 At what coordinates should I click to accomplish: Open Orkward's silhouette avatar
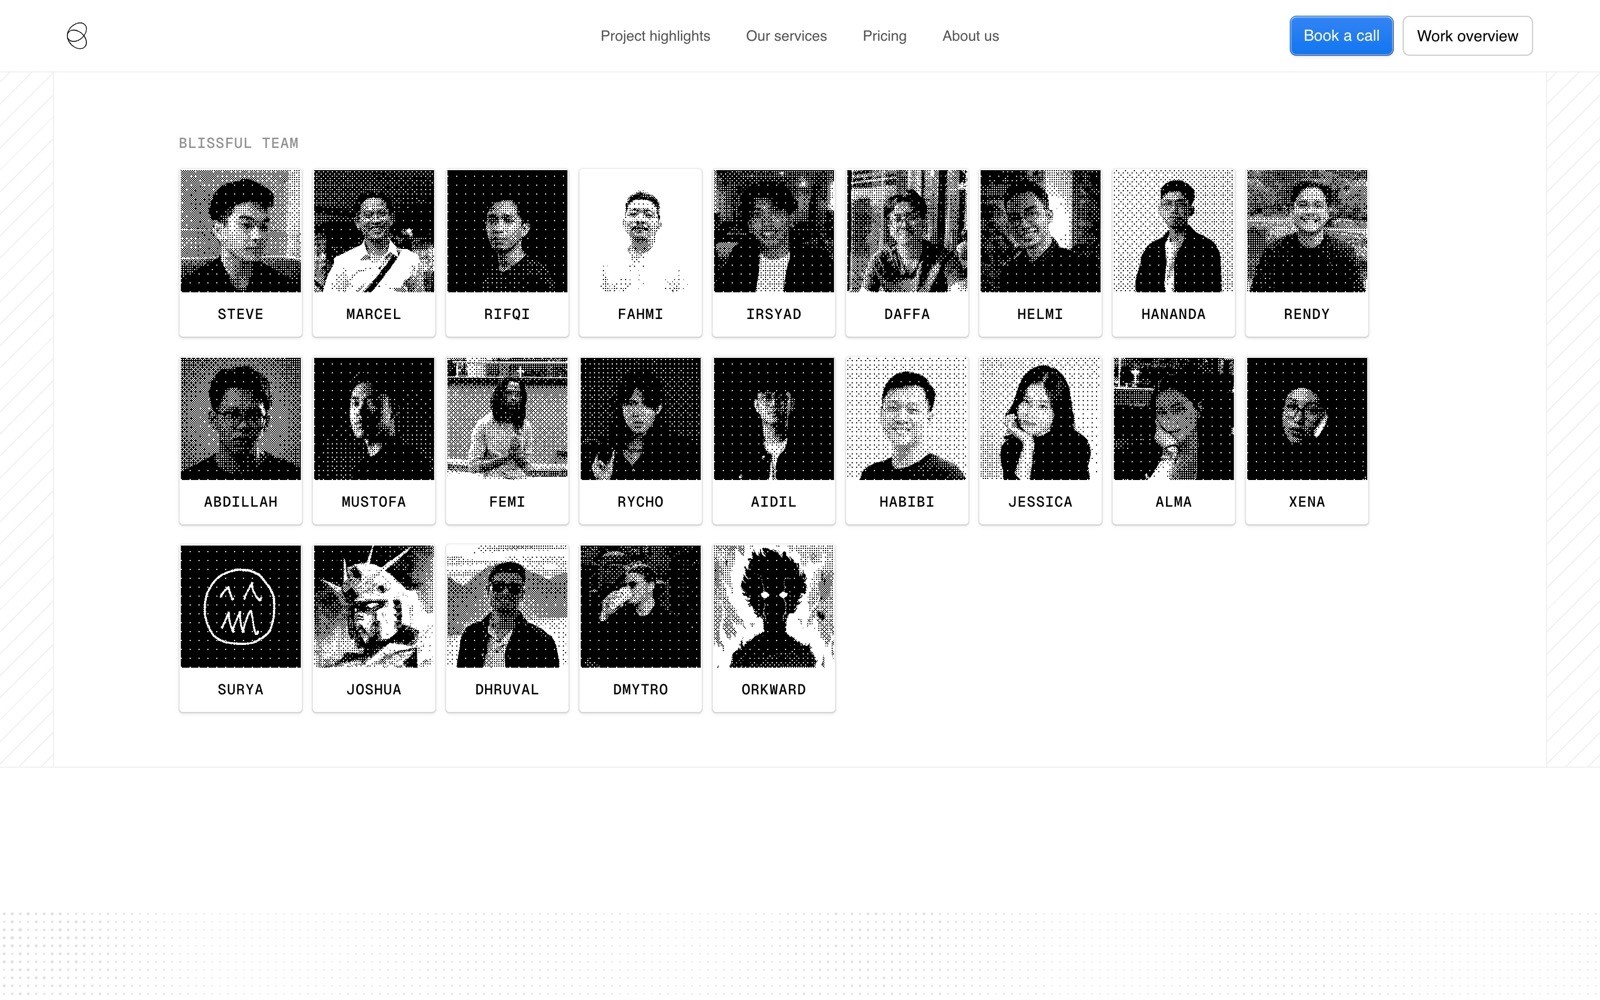coord(774,607)
